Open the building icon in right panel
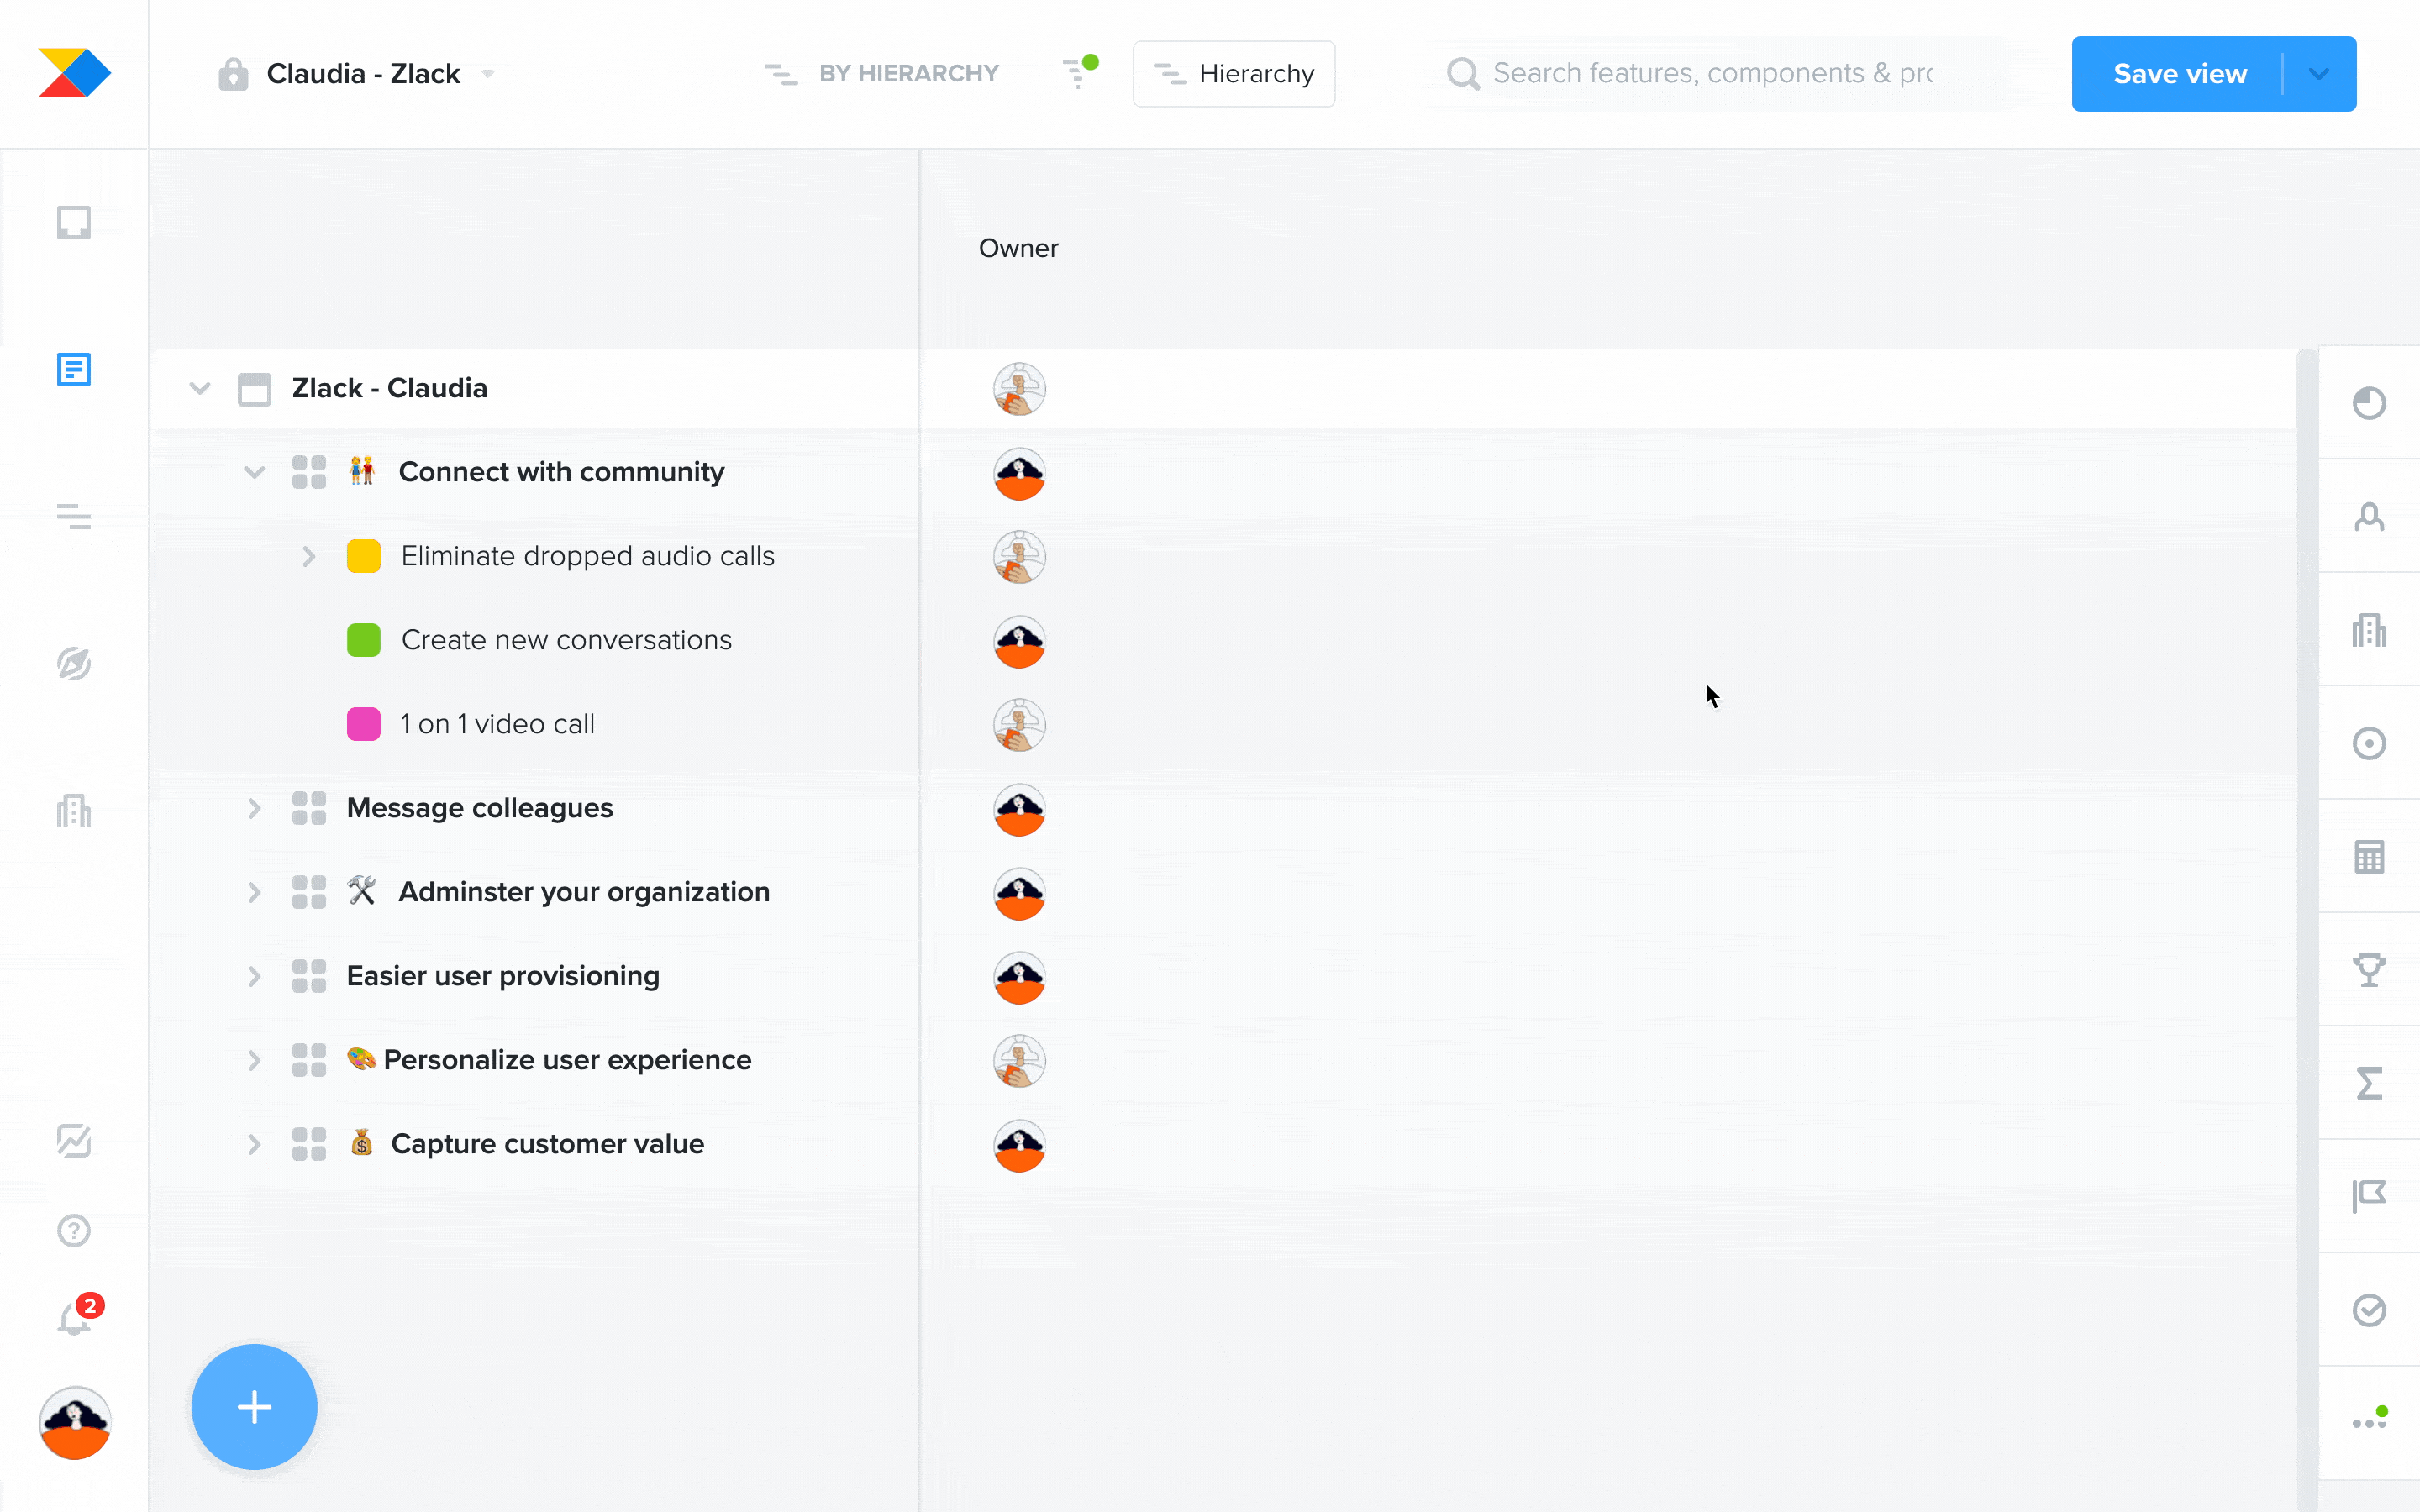The width and height of the screenshot is (2420, 1512). coord(2369,630)
